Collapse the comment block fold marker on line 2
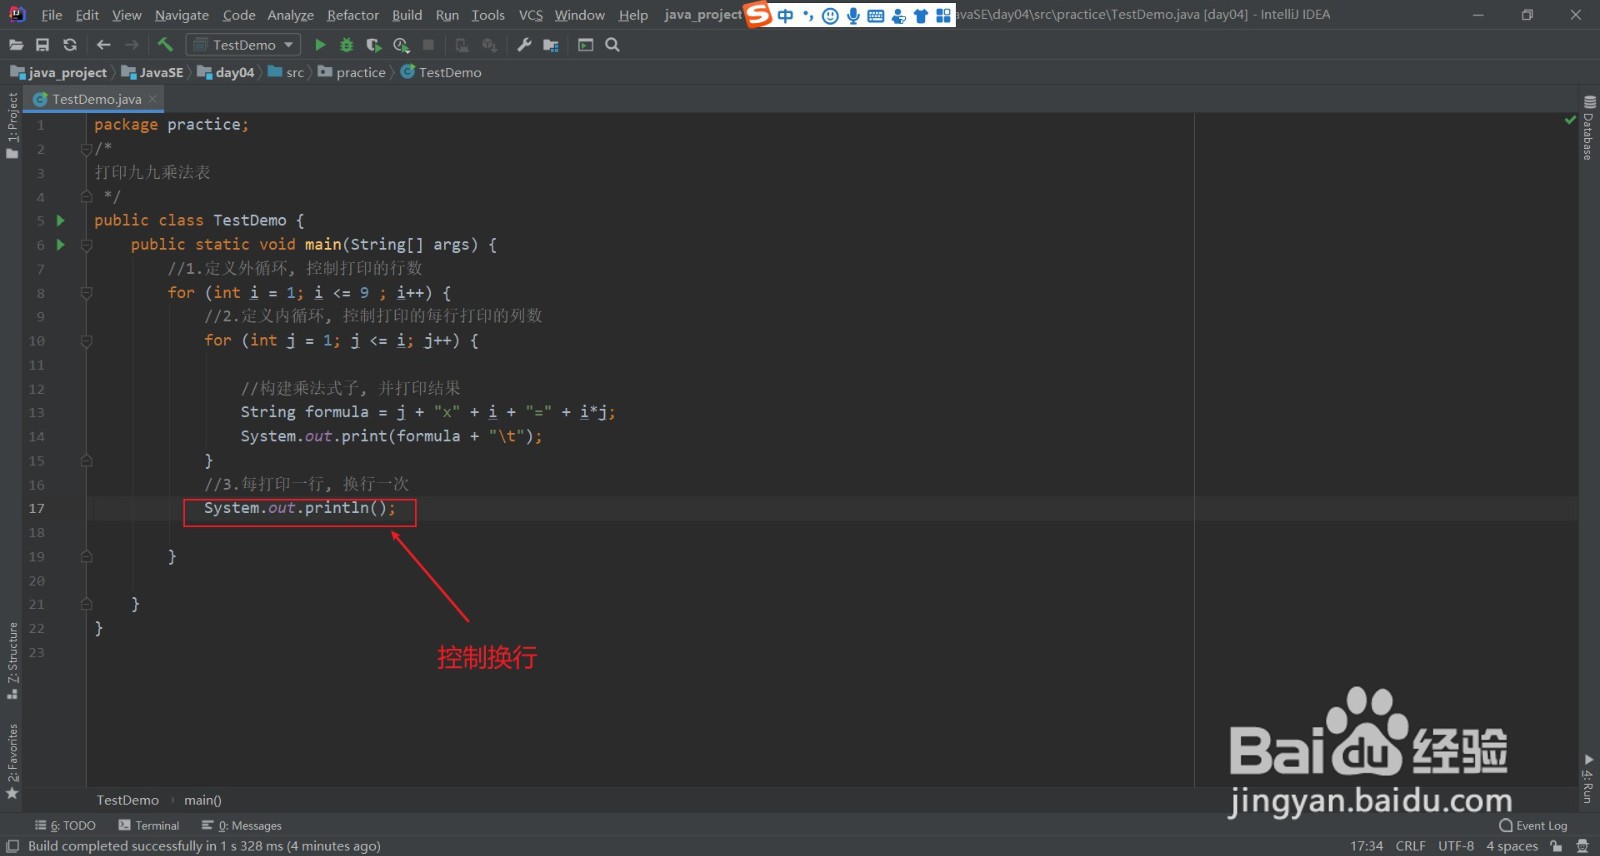Screen dimensions: 1600x856 [x=86, y=149]
